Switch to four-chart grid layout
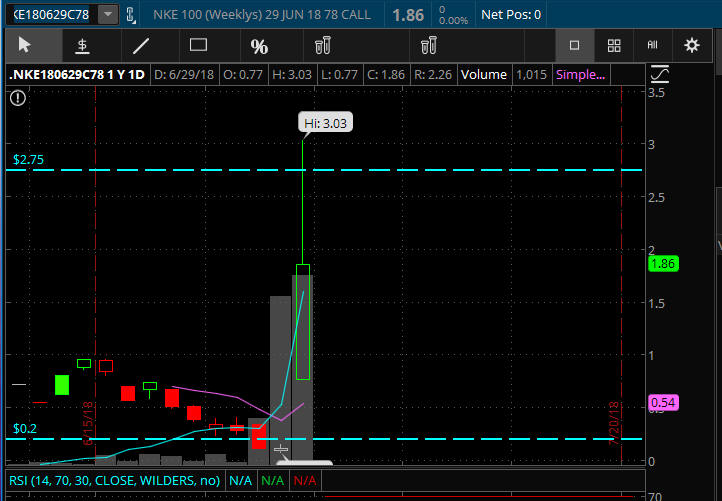The image size is (722, 501). [x=614, y=45]
